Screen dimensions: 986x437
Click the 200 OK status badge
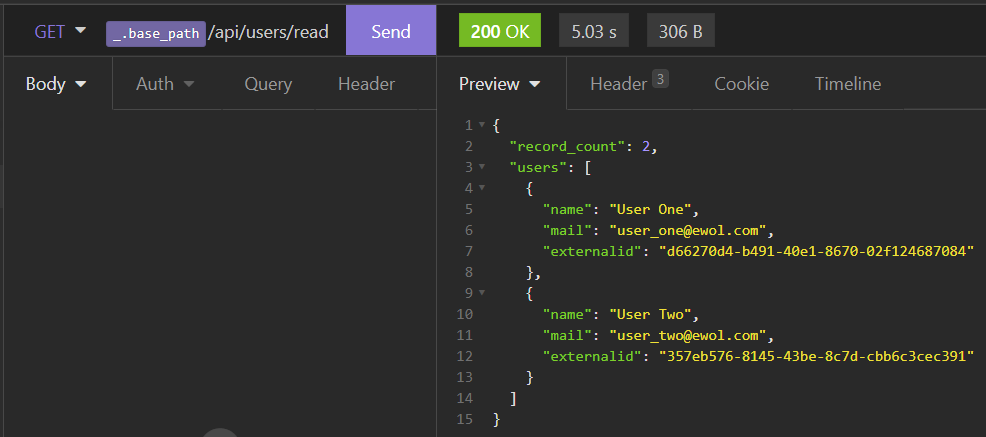[500, 32]
